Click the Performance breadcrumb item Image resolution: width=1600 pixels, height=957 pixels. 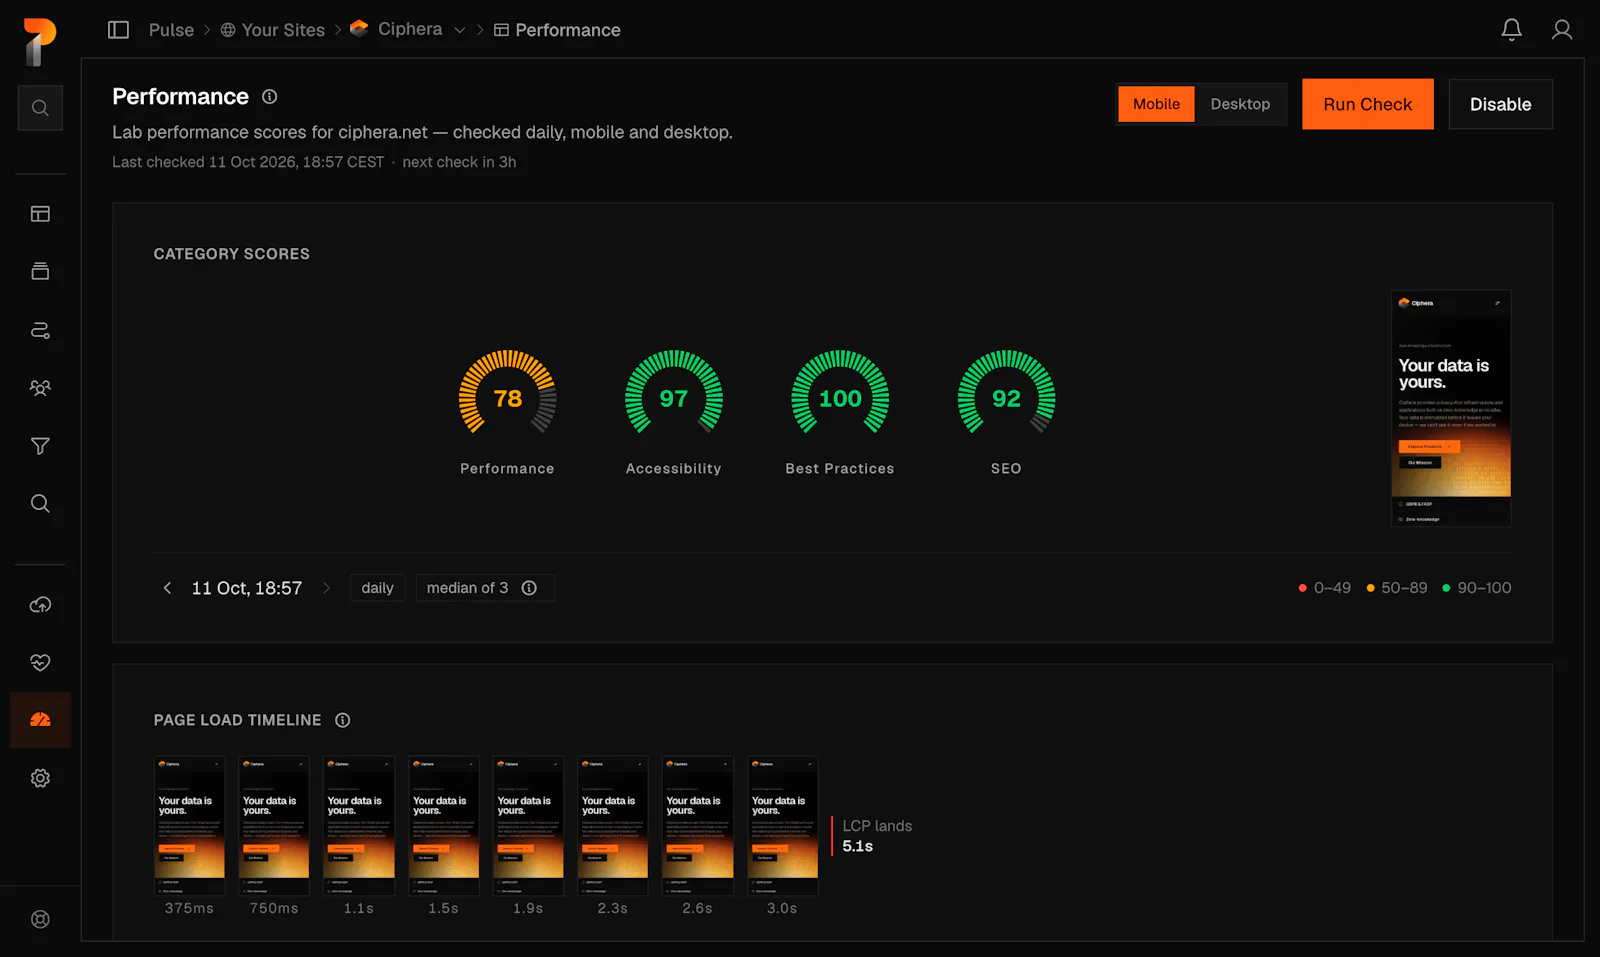tap(557, 30)
